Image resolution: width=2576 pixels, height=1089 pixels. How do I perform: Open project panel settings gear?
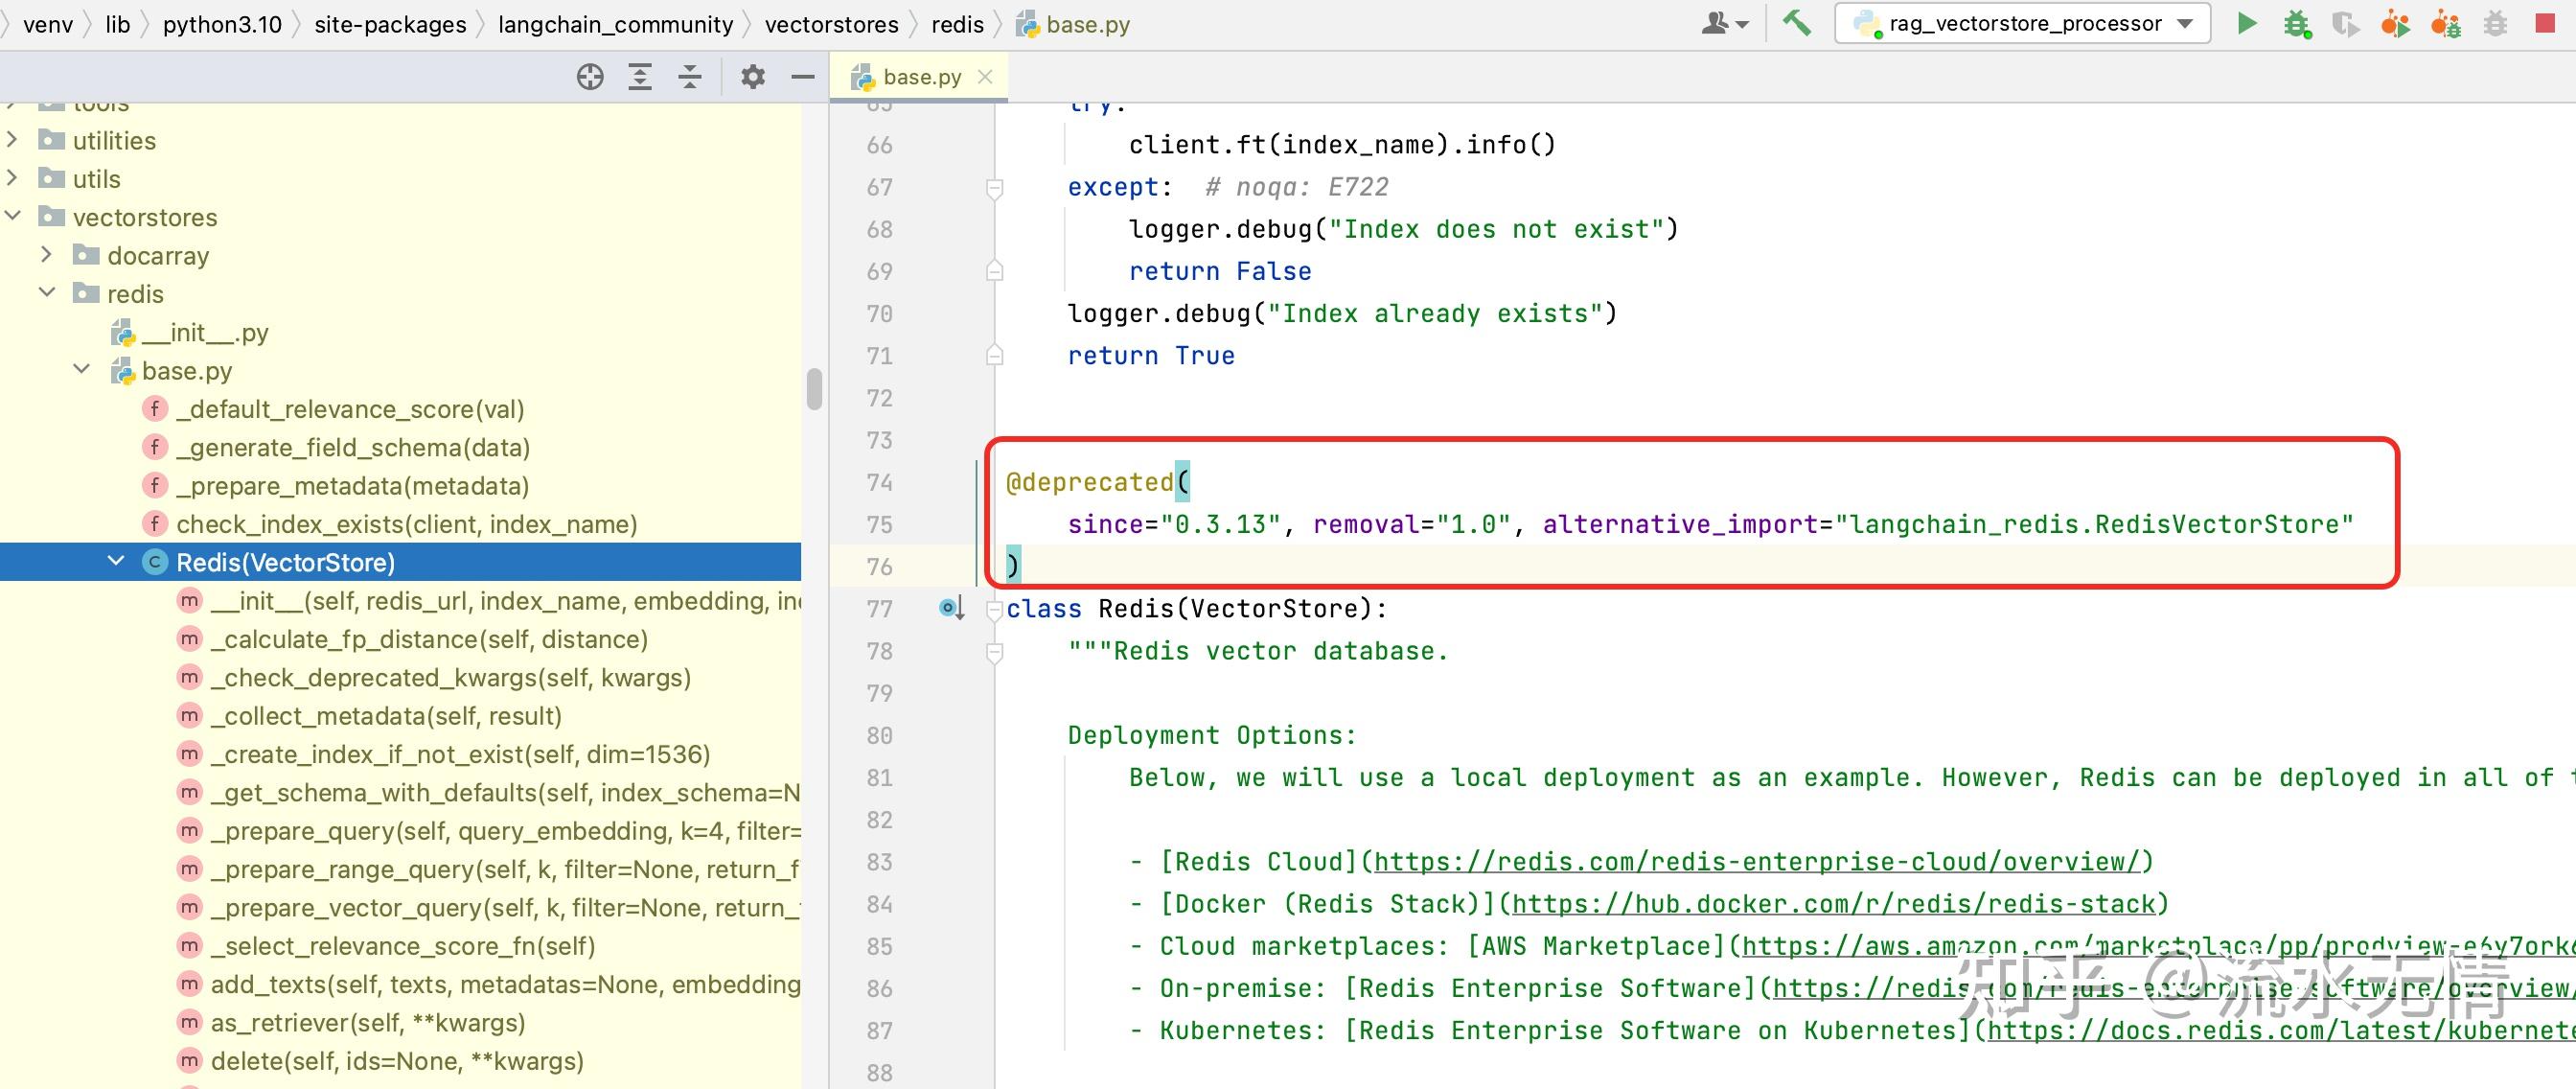[753, 77]
